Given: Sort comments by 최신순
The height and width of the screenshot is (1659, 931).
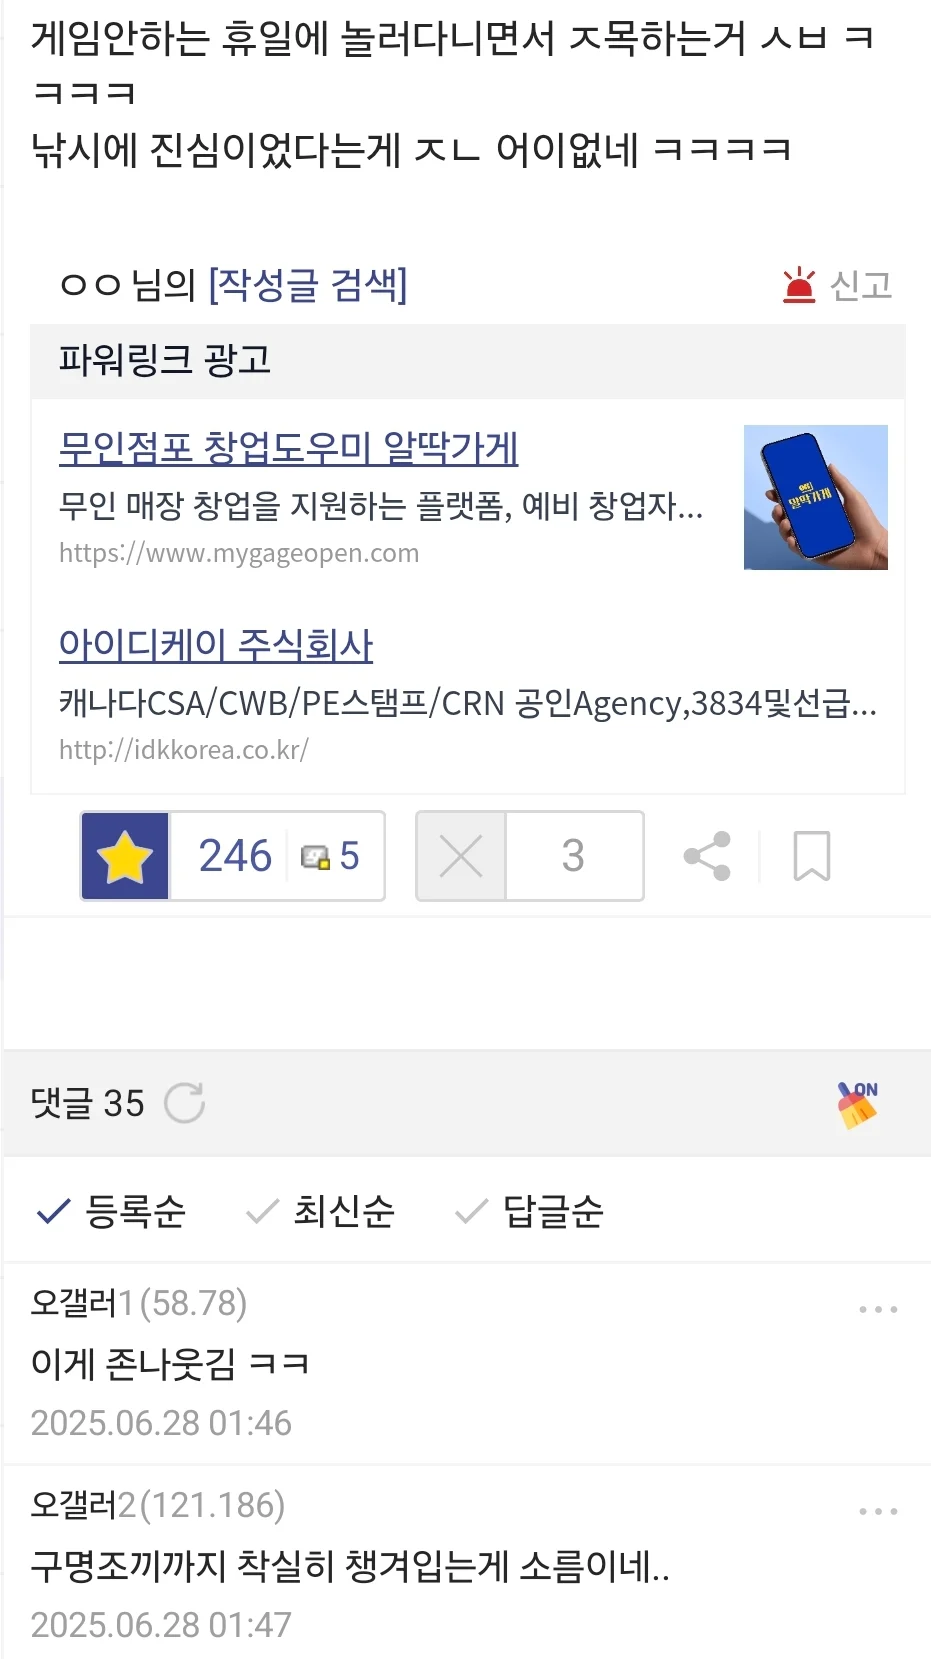Looking at the screenshot, I should [x=320, y=1211].
